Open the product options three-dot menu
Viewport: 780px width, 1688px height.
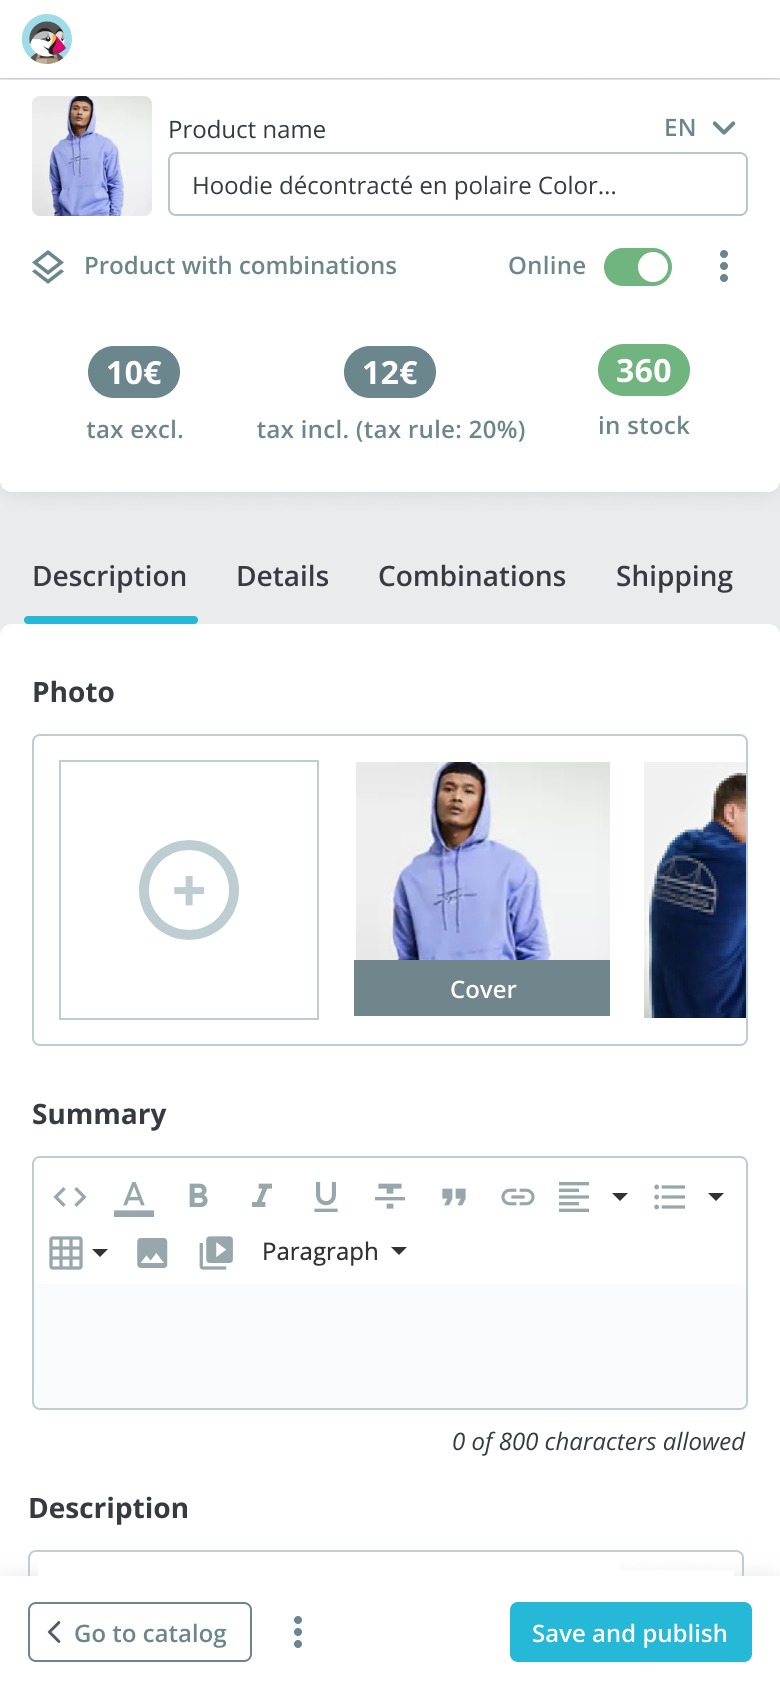(723, 266)
